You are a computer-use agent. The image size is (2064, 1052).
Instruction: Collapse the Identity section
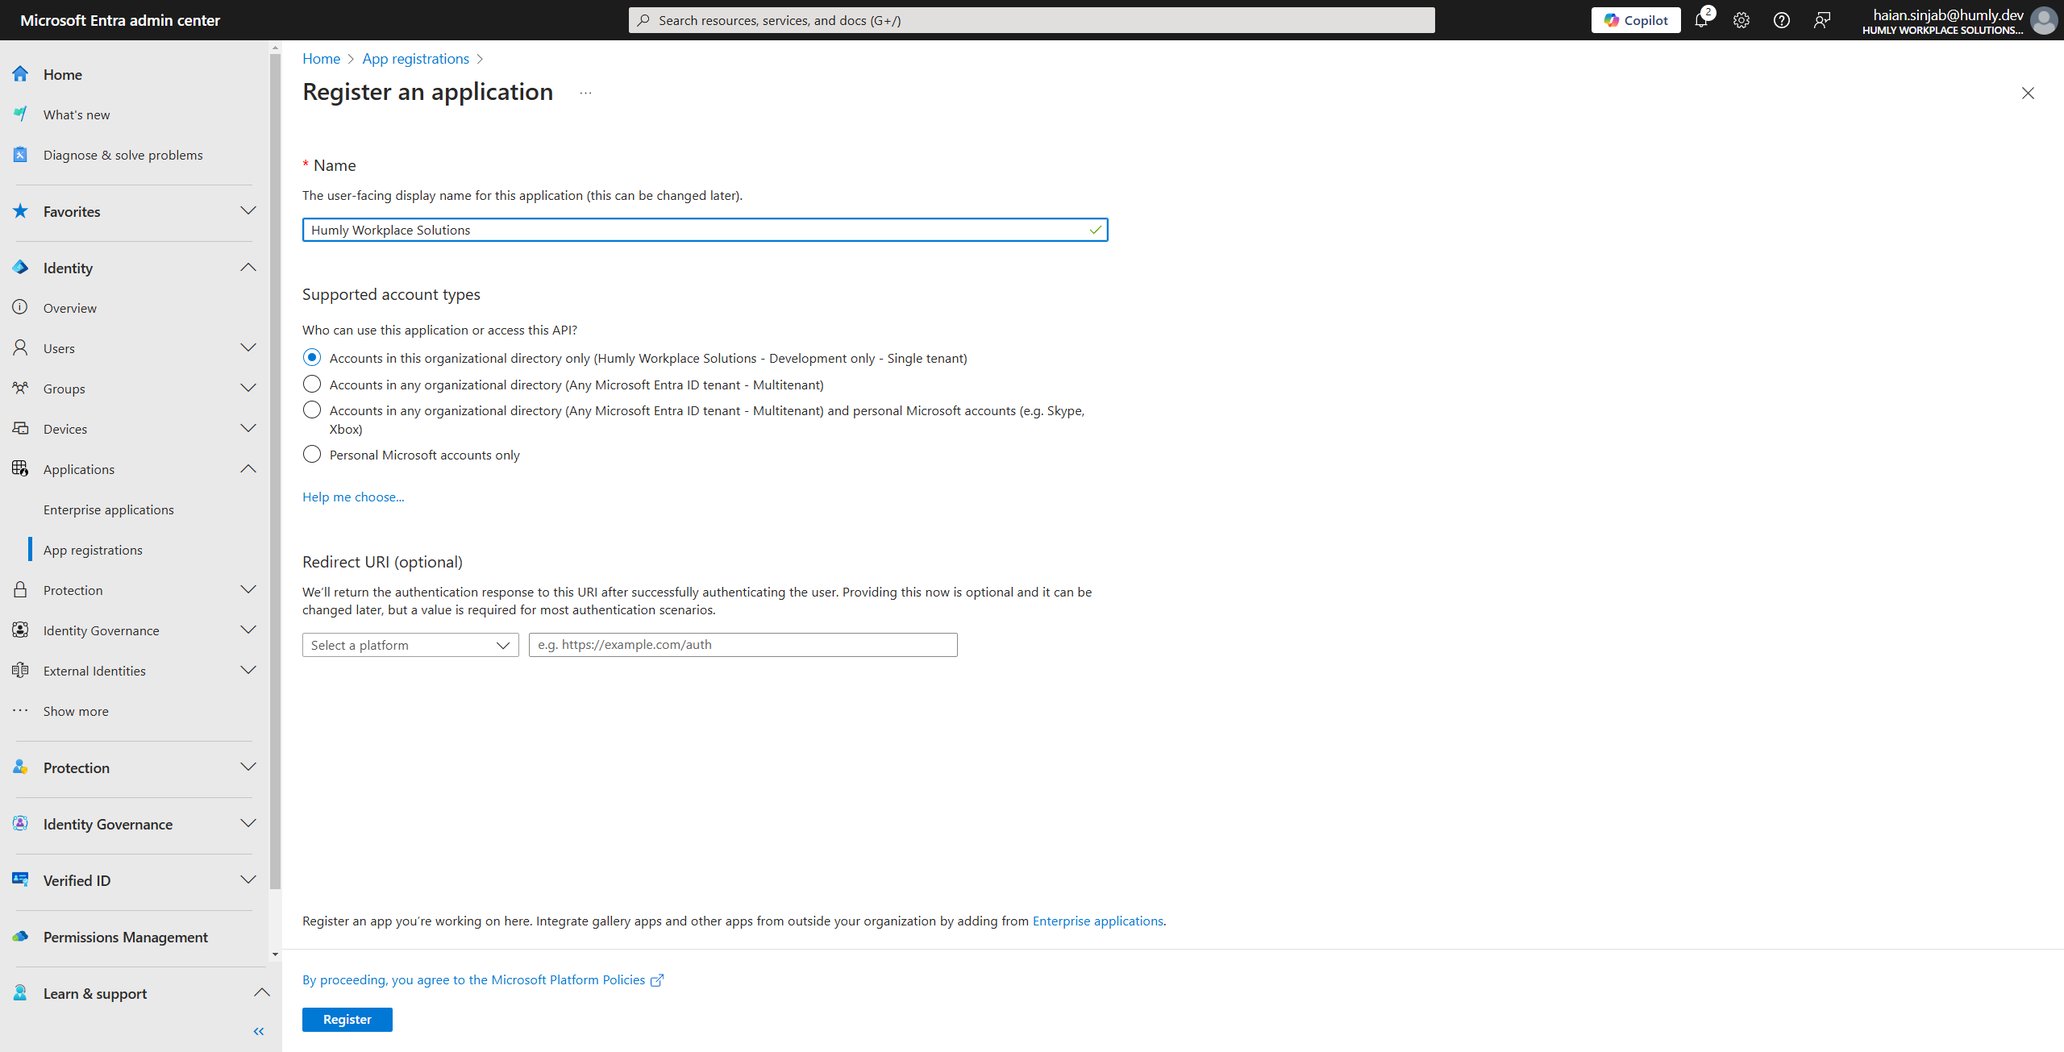247,267
